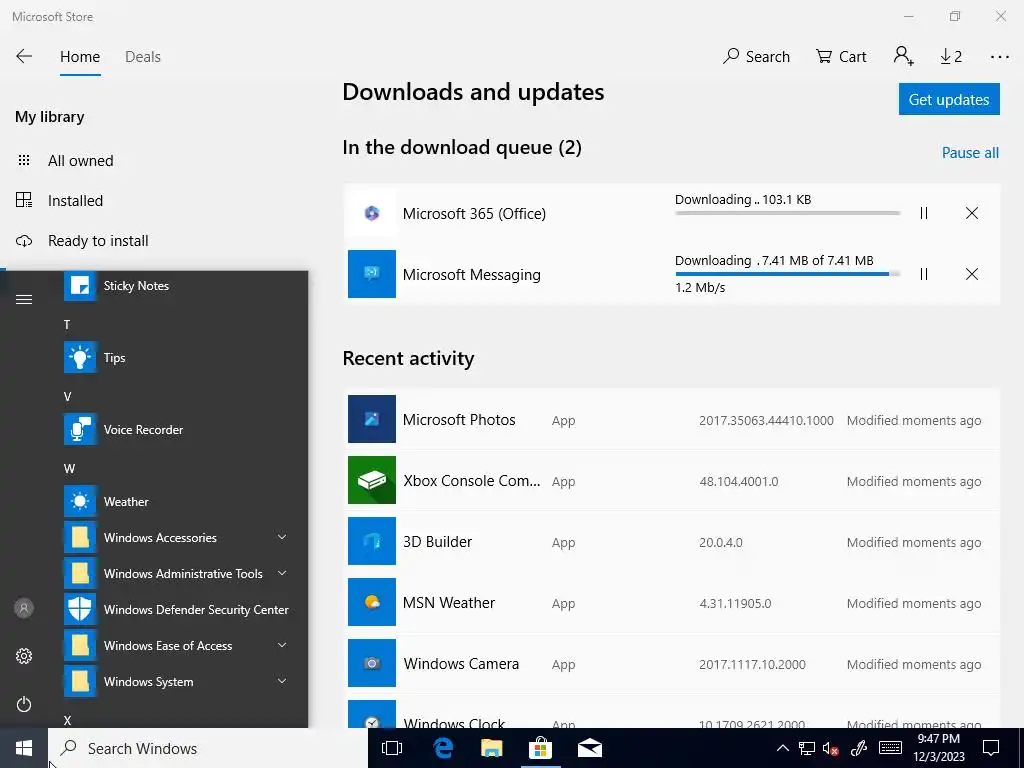Pause the Microsoft 365 (Office) download
This screenshot has width=1024, height=768.
click(923, 213)
